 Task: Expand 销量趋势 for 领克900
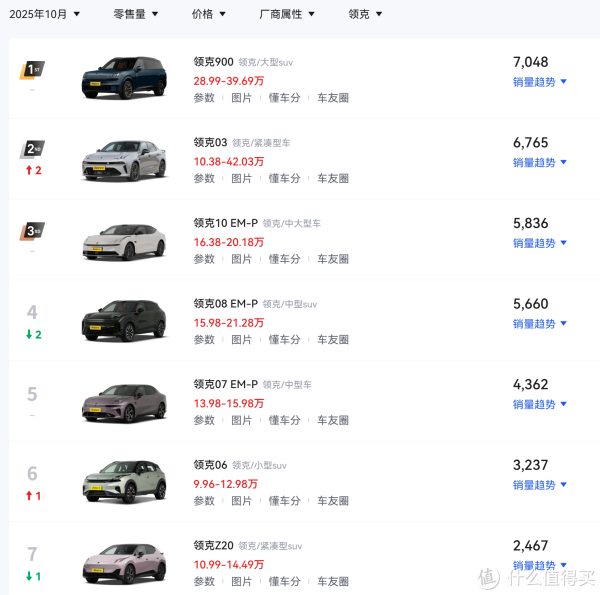click(540, 82)
